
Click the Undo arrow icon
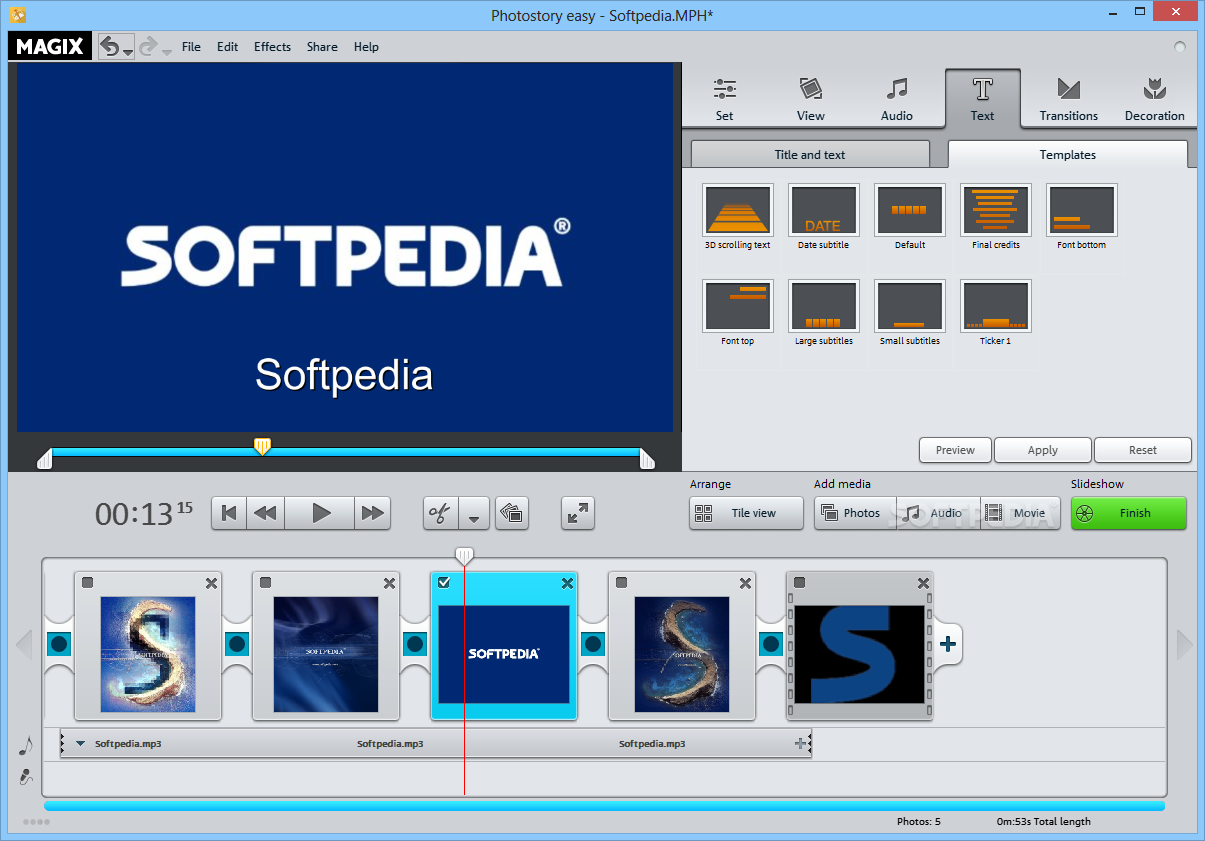[110, 46]
